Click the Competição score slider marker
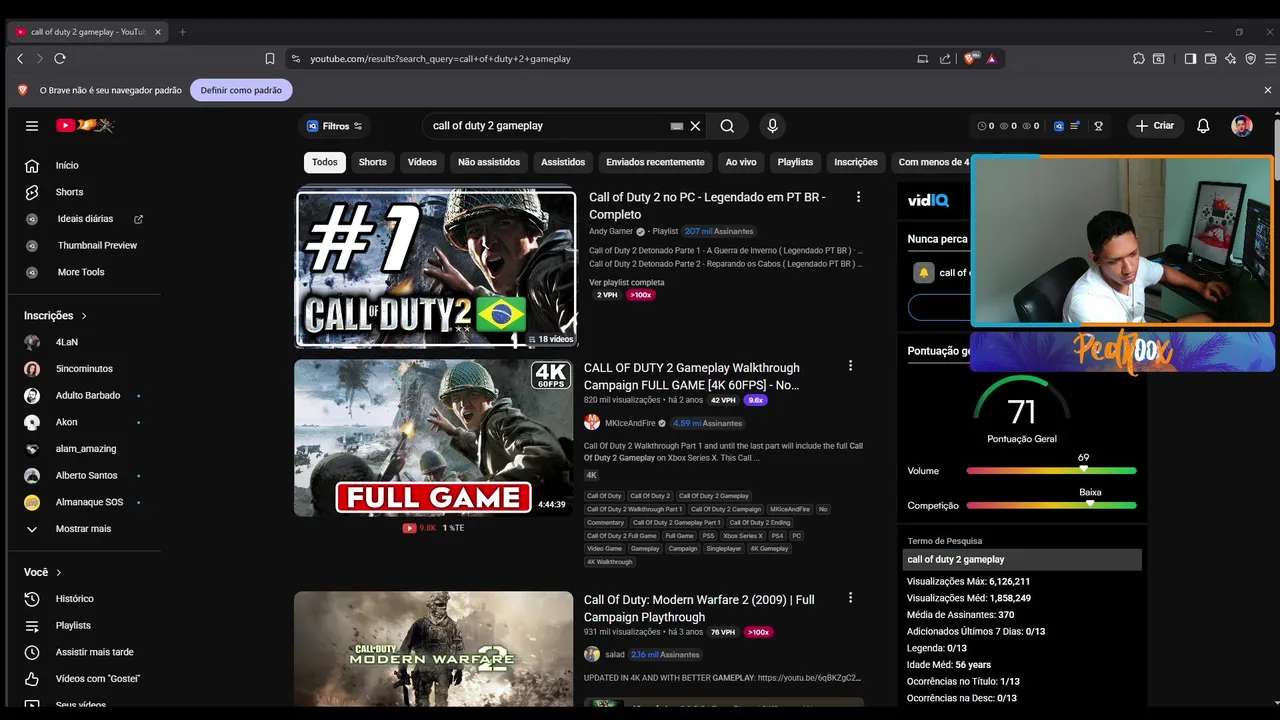Image resolution: width=1280 pixels, height=720 pixels. [1090, 503]
